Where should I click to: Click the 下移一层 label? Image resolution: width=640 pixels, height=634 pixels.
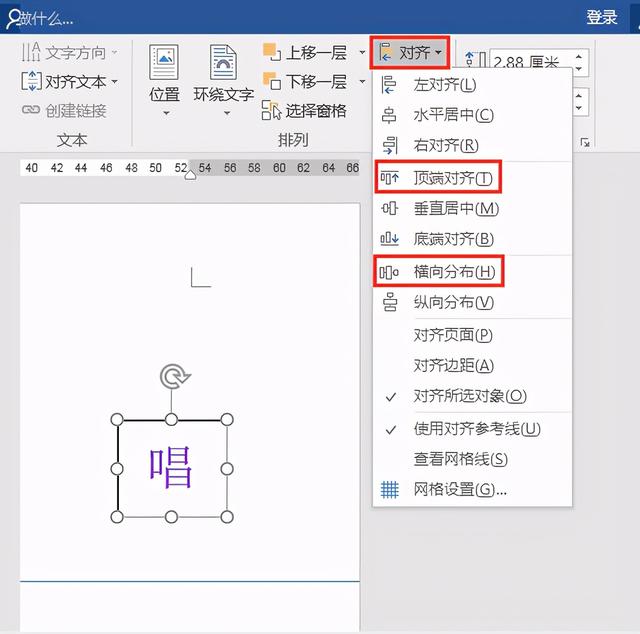click(316, 81)
